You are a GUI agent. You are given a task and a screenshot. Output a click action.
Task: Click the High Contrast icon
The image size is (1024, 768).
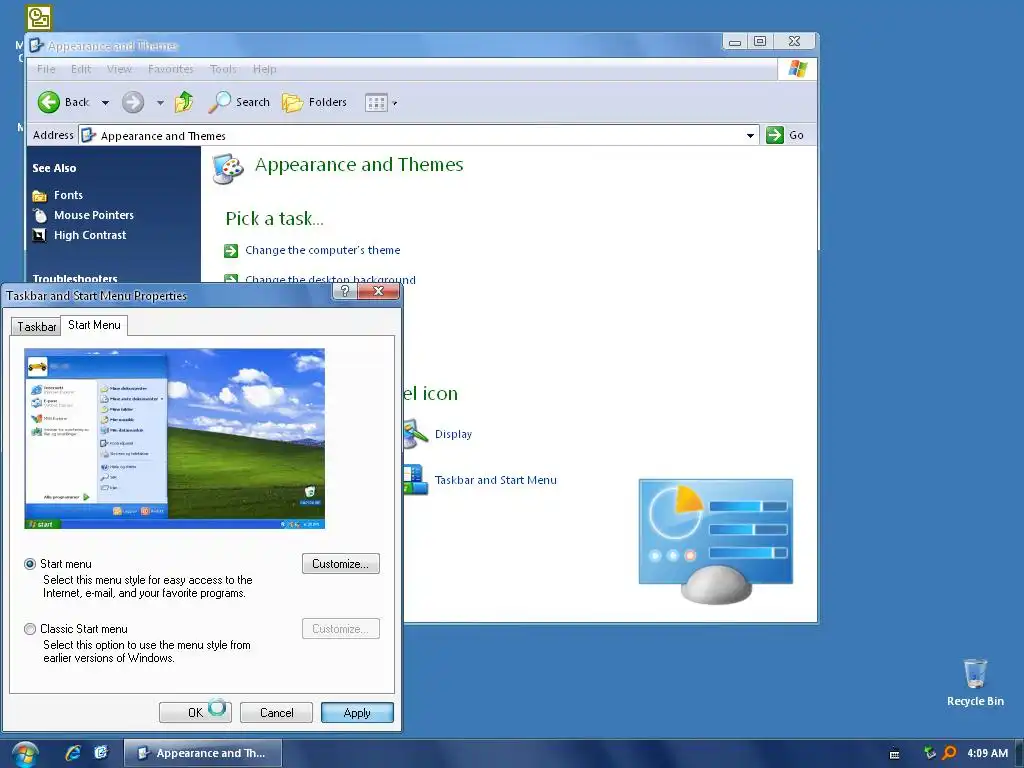40,235
